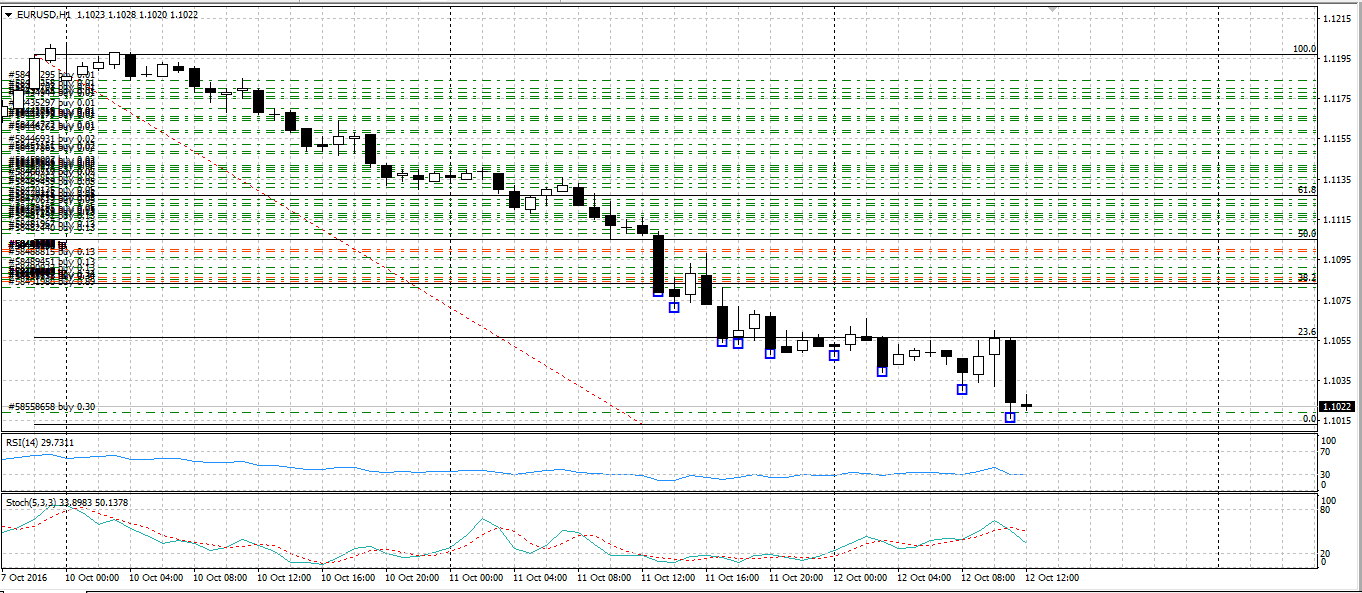Click the 11 Oct 12:00 time label
The height and width of the screenshot is (593, 1362).
pyautogui.click(x=668, y=577)
